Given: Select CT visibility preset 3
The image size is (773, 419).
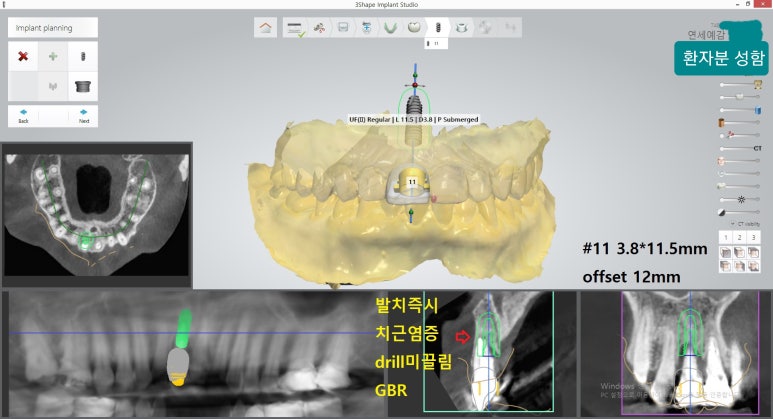Looking at the screenshot, I should (x=753, y=237).
